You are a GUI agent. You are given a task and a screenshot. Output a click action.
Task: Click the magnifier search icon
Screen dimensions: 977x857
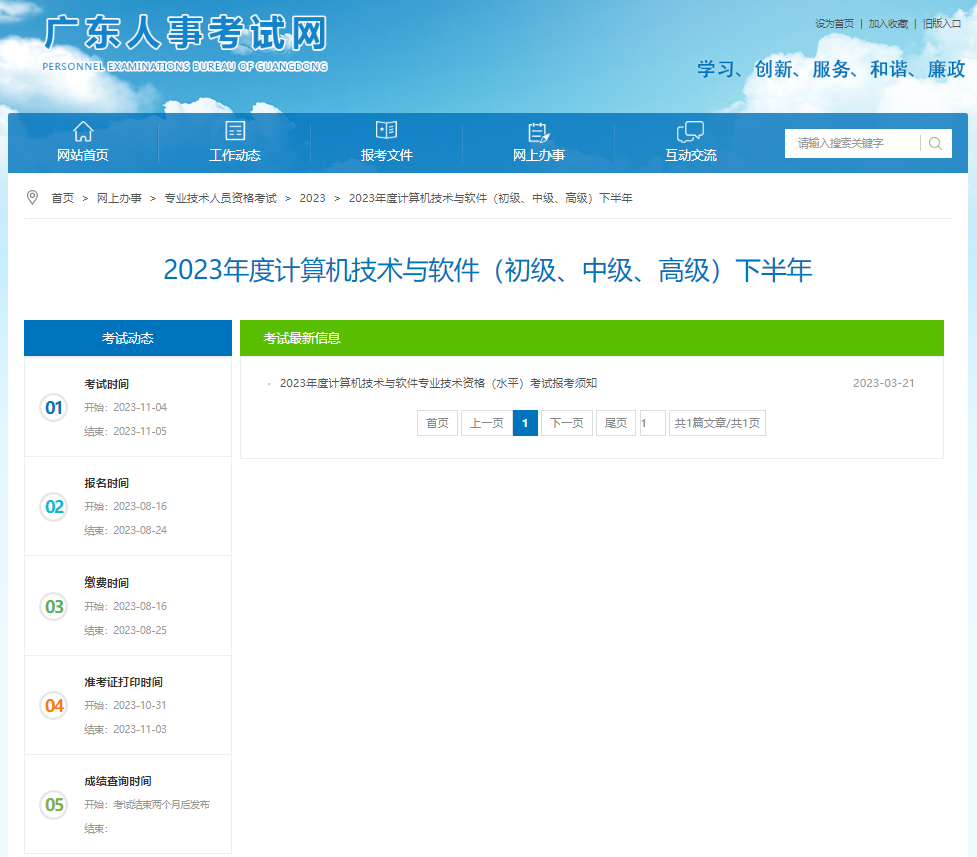[x=936, y=144]
